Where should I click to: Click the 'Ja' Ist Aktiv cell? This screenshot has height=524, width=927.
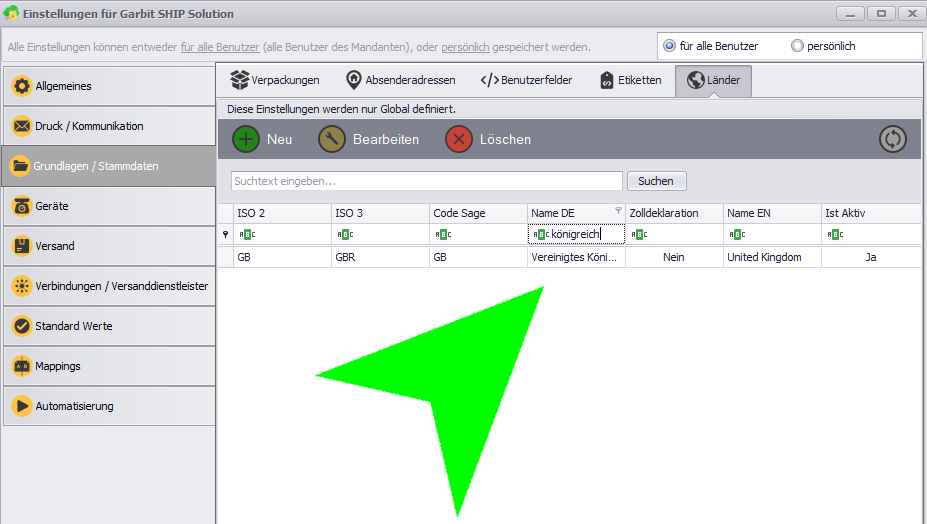[x=871, y=257]
